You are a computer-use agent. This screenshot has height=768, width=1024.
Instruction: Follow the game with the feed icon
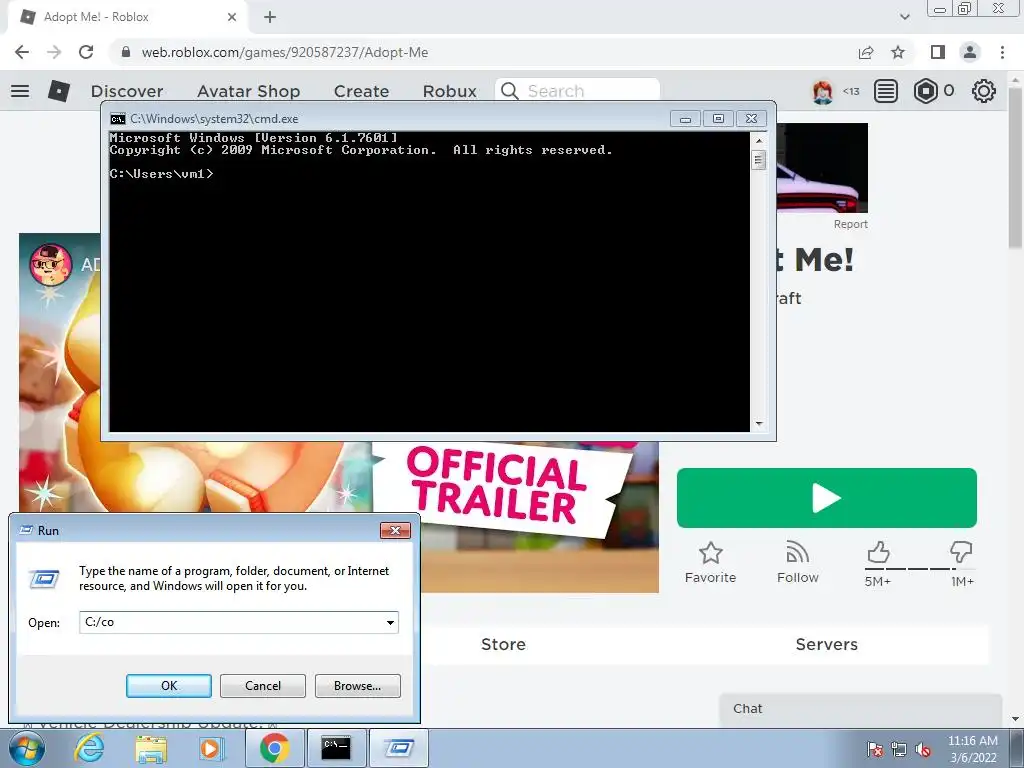[797, 553]
